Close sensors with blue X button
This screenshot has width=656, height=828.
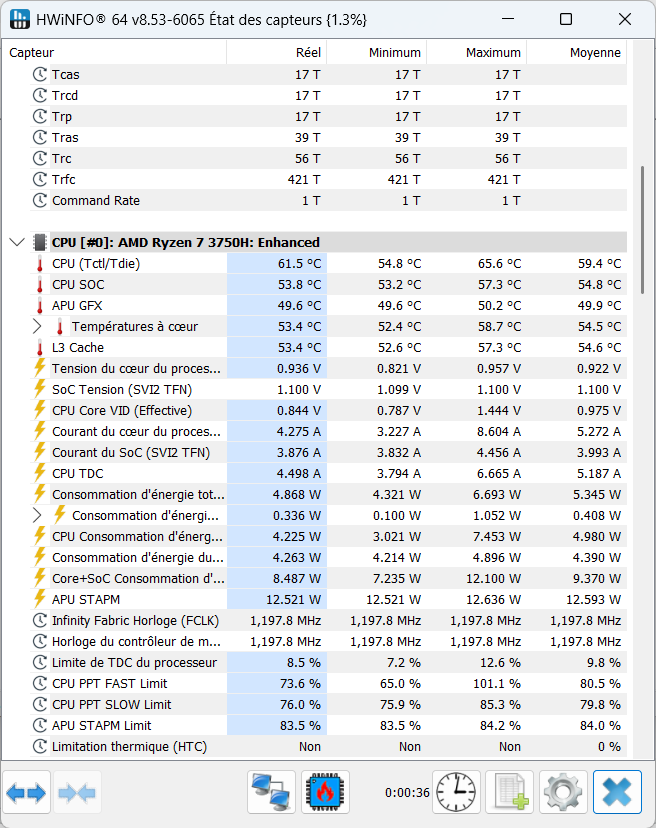(617, 792)
